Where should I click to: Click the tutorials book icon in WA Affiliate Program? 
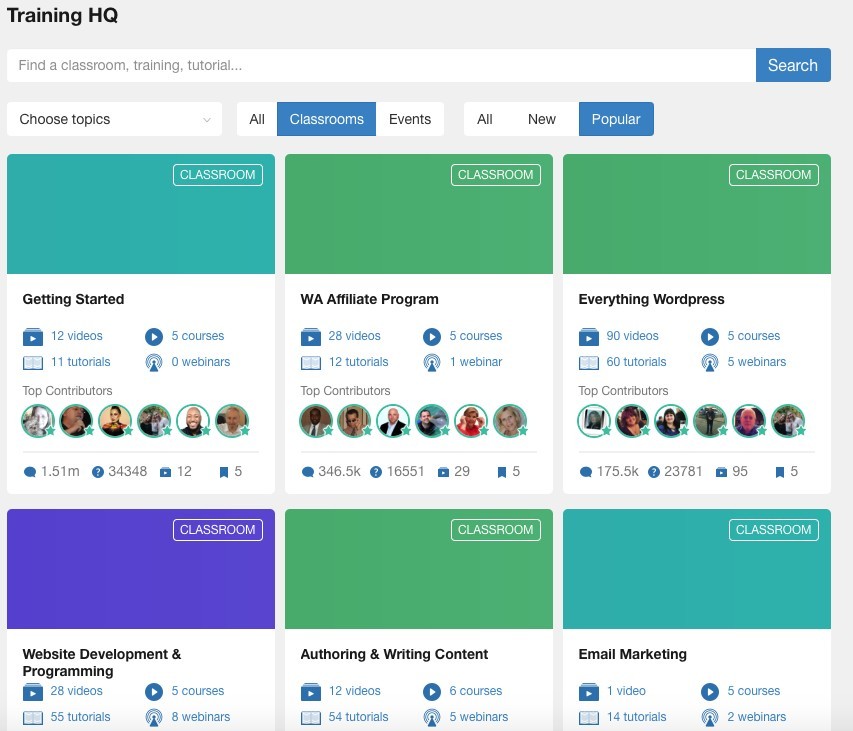click(311, 363)
